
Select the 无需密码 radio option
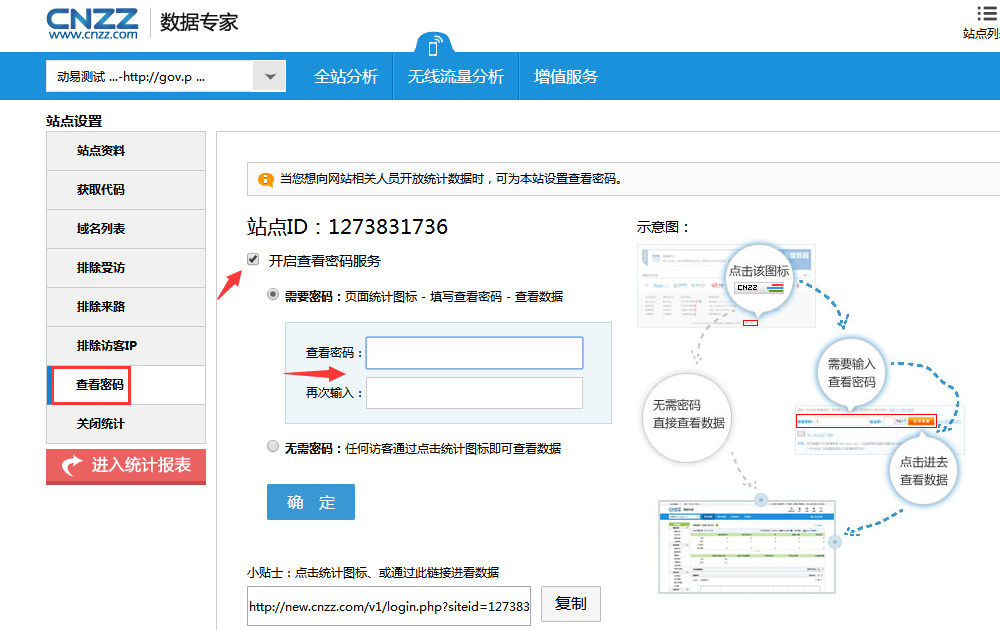click(273, 447)
